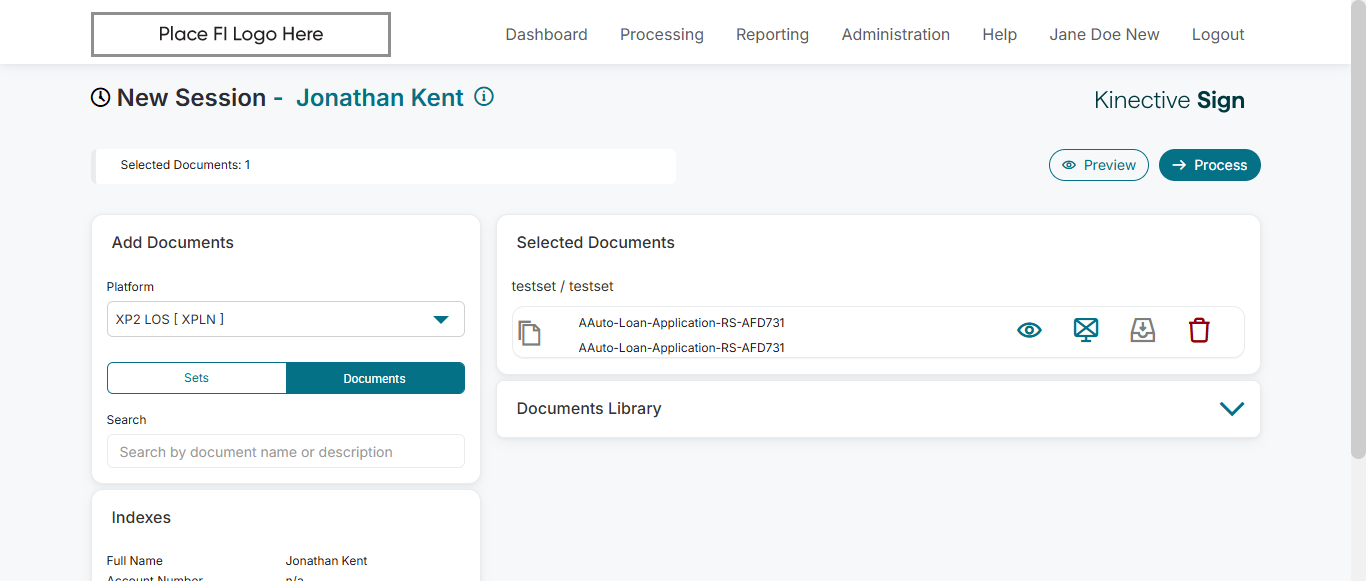Viewport: 1366px width, 581px height.
Task: Switch to the Sets toggle option
Action: [197, 378]
